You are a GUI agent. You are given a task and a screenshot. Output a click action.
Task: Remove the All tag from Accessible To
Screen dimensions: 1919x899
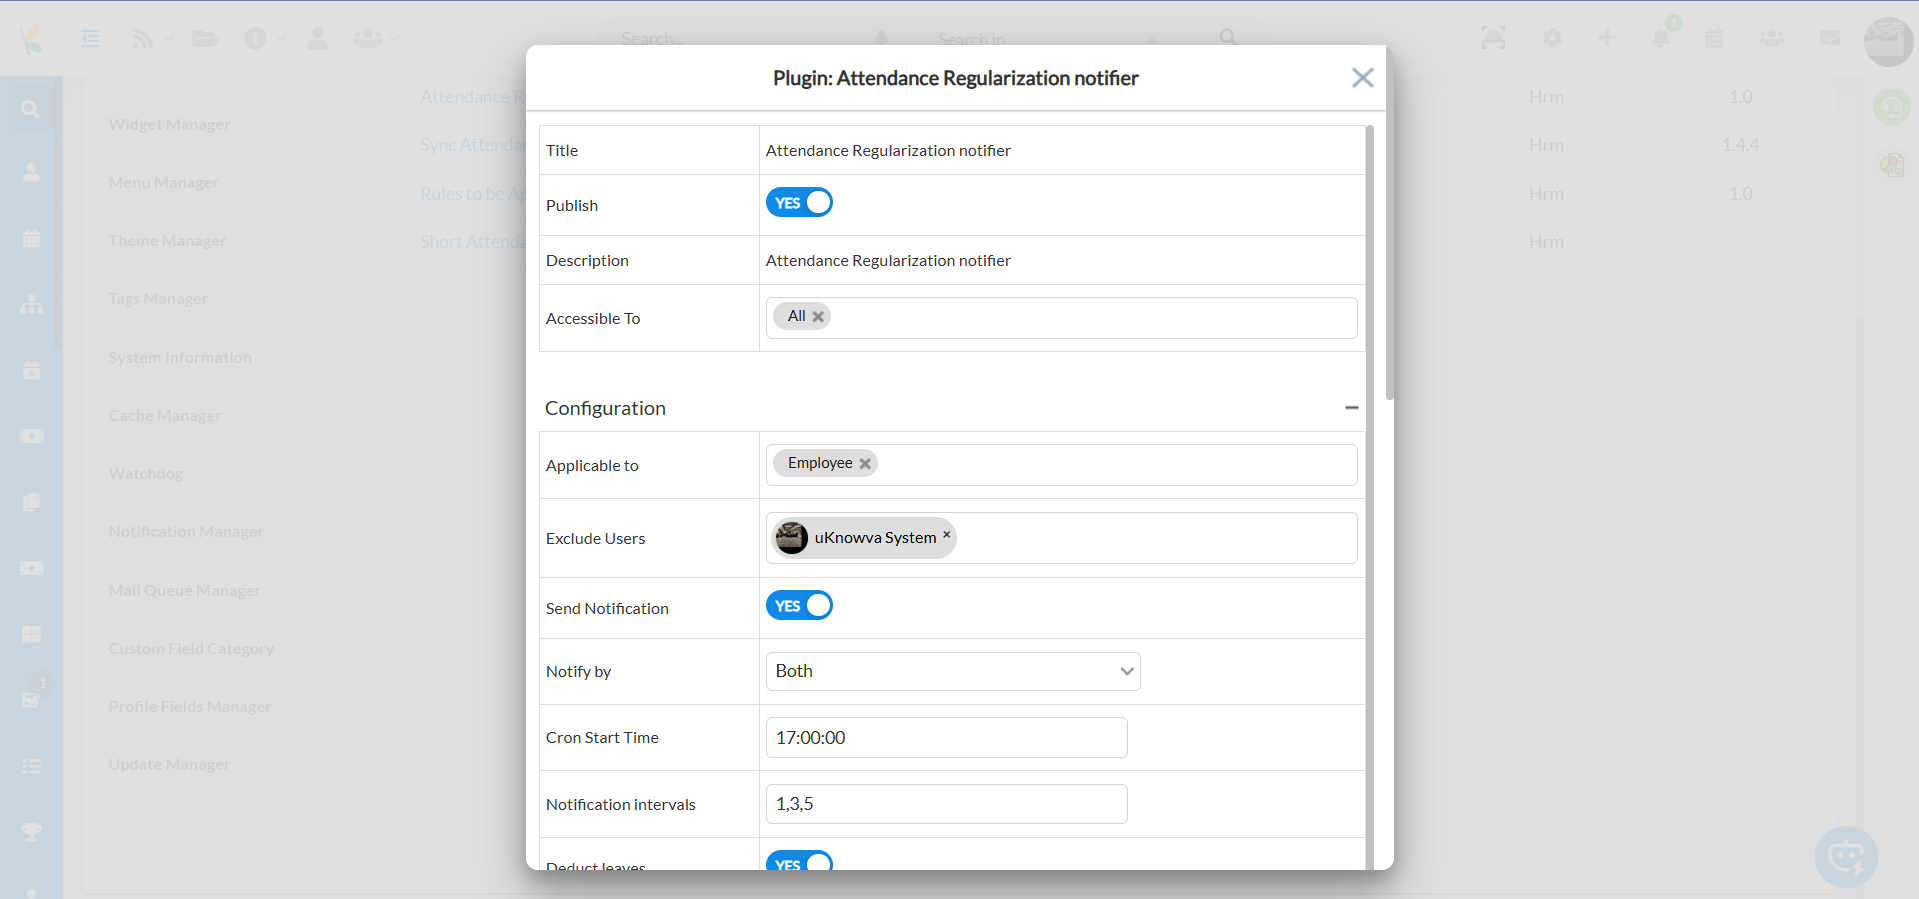(818, 317)
